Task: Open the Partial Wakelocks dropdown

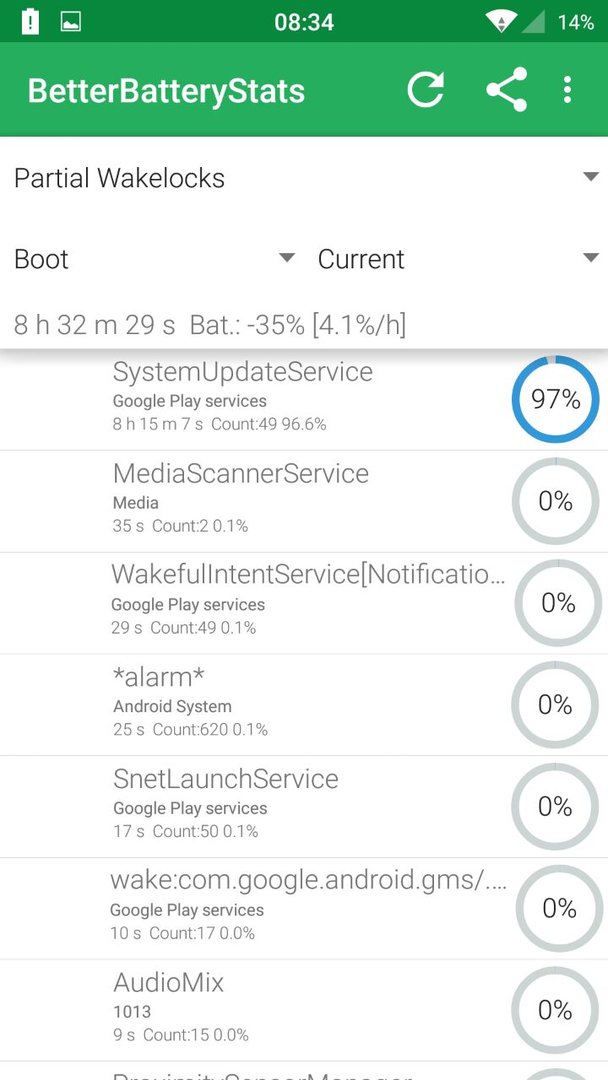Action: (x=304, y=178)
